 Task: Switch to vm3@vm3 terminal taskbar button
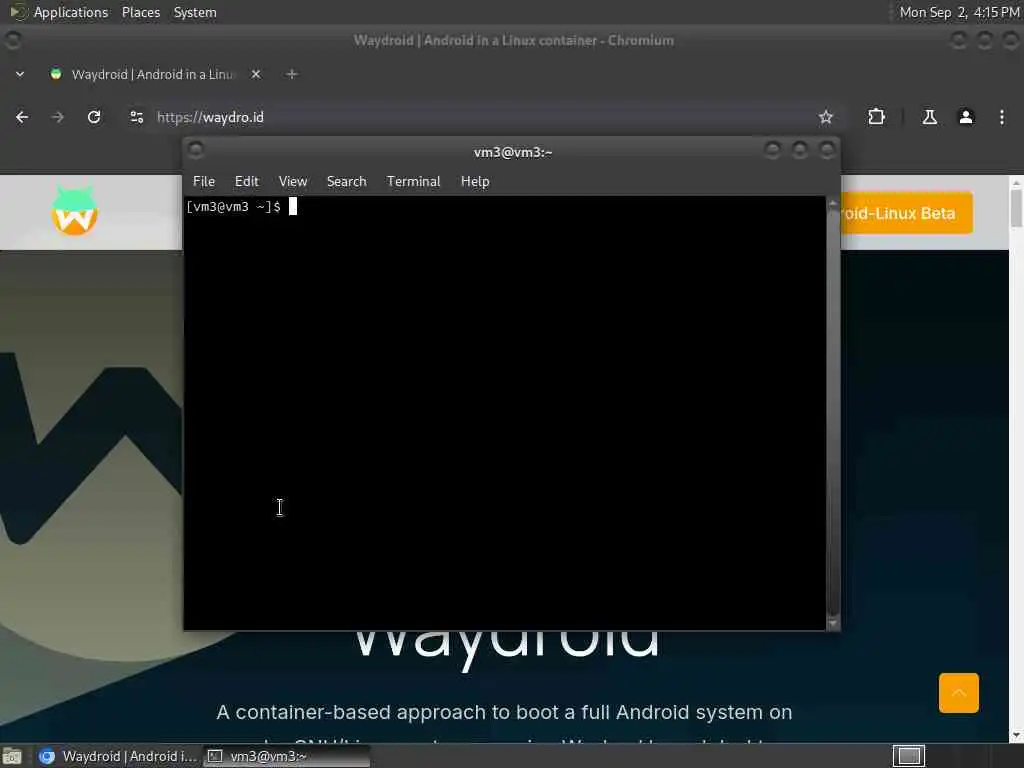pos(287,756)
